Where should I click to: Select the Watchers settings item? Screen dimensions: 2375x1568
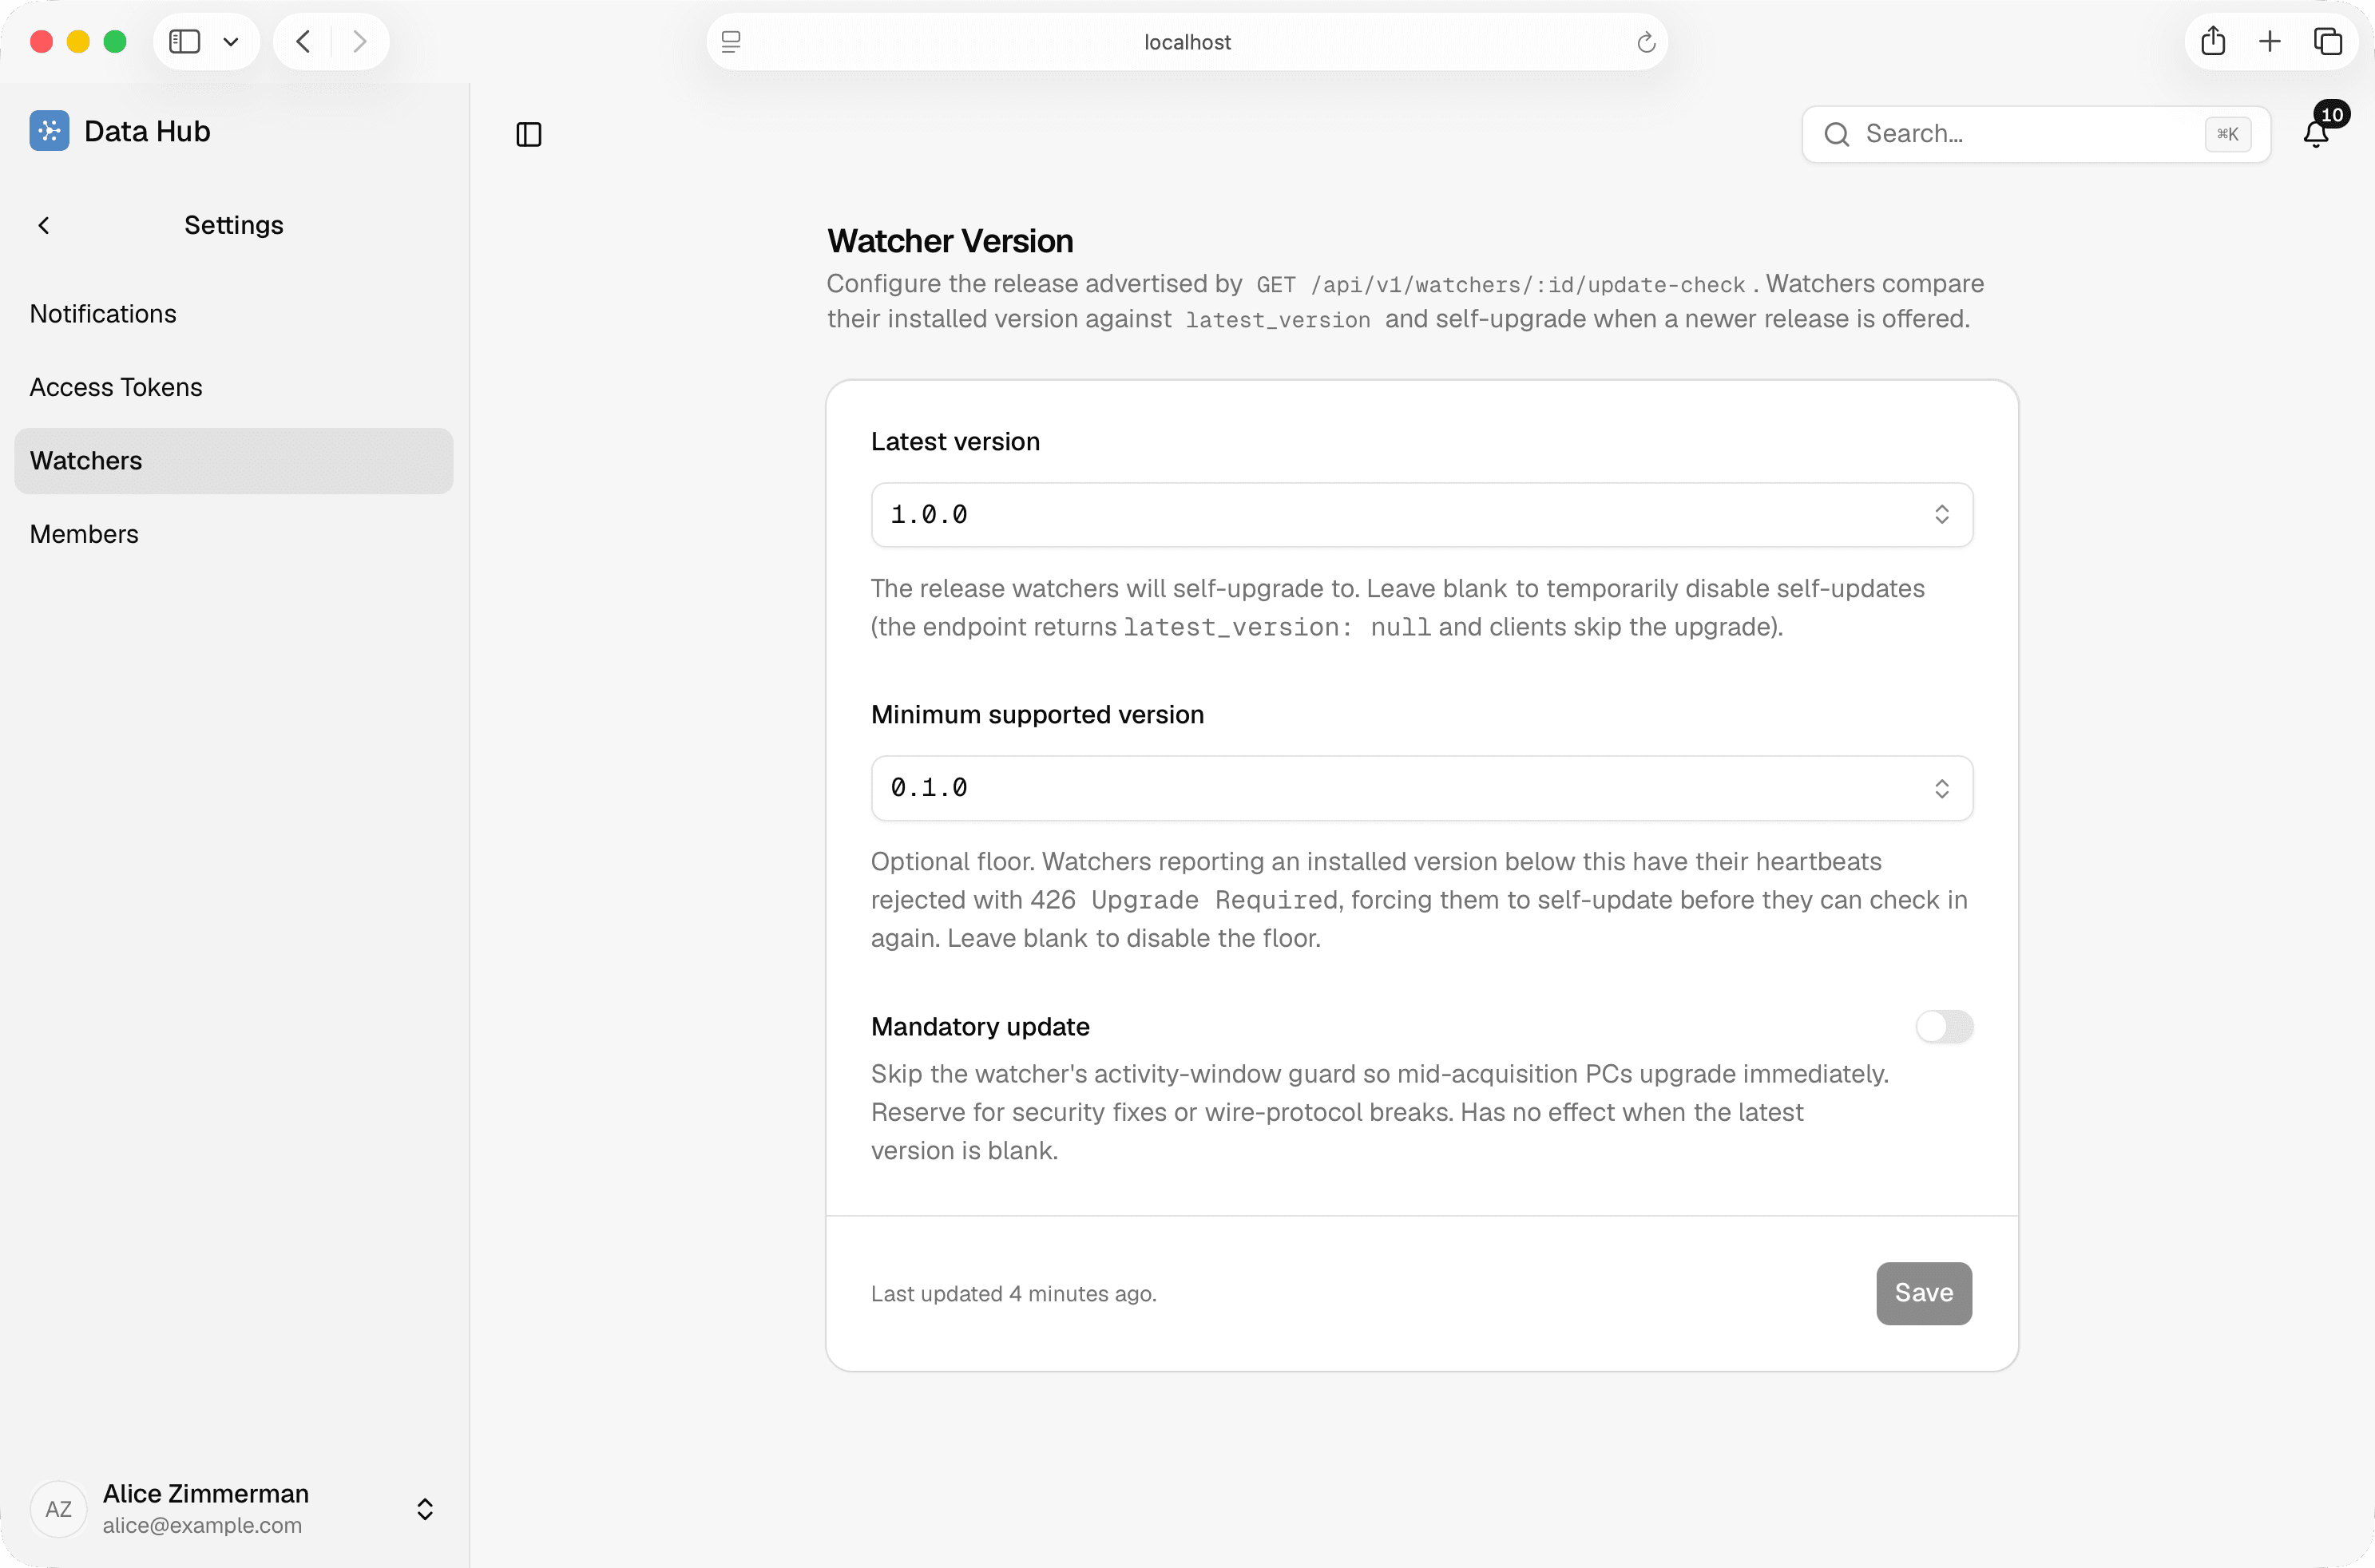point(234,461)
